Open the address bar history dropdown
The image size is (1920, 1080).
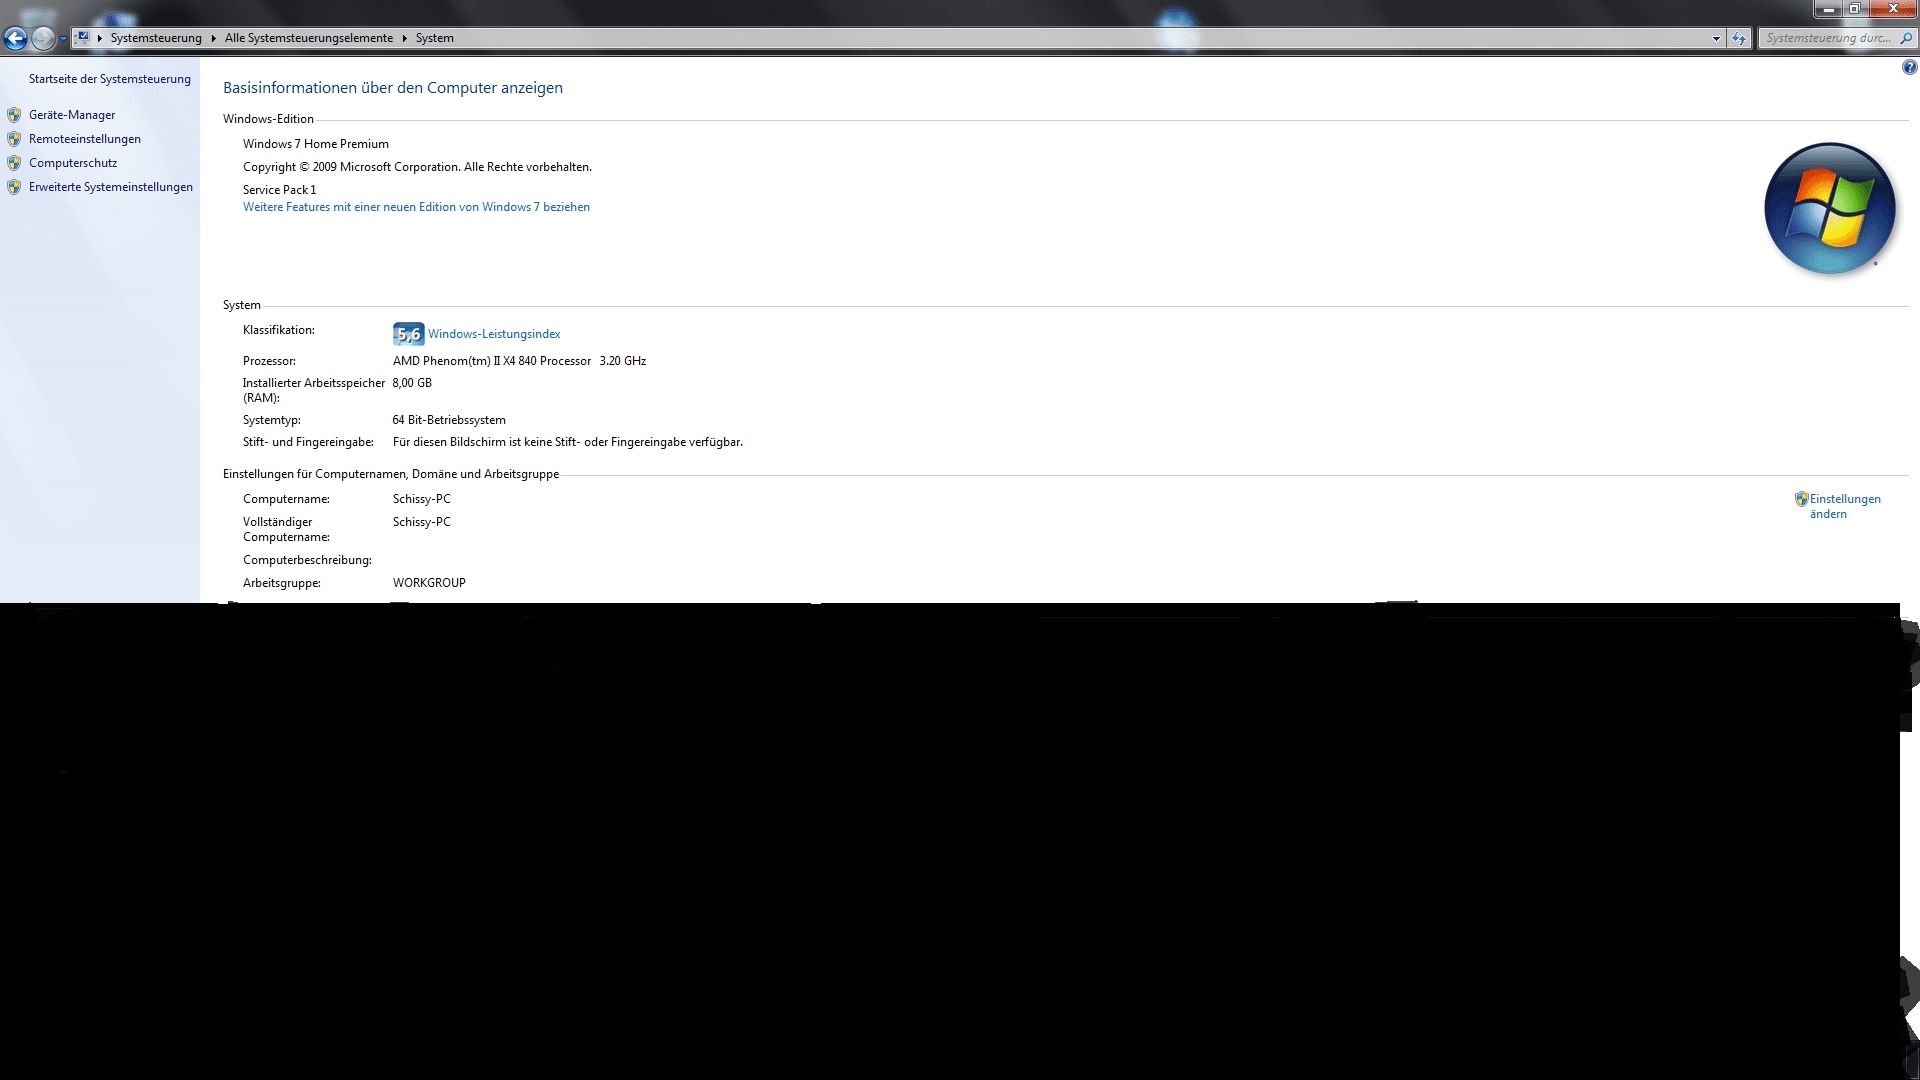(1716, 38)
